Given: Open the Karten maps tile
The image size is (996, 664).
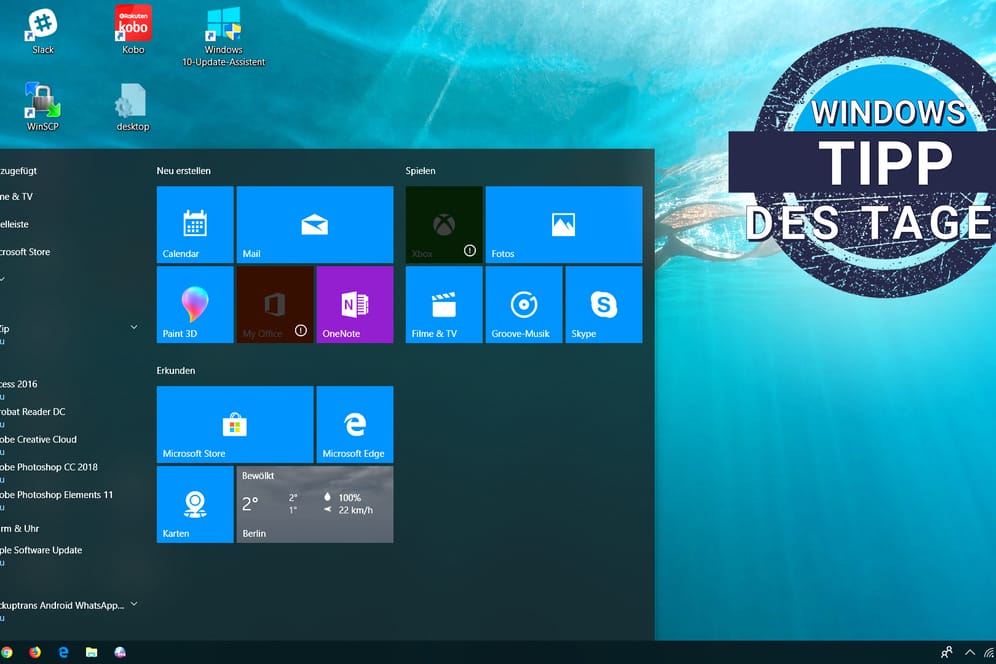Looking at the screenshot, I should click(195, 505).
